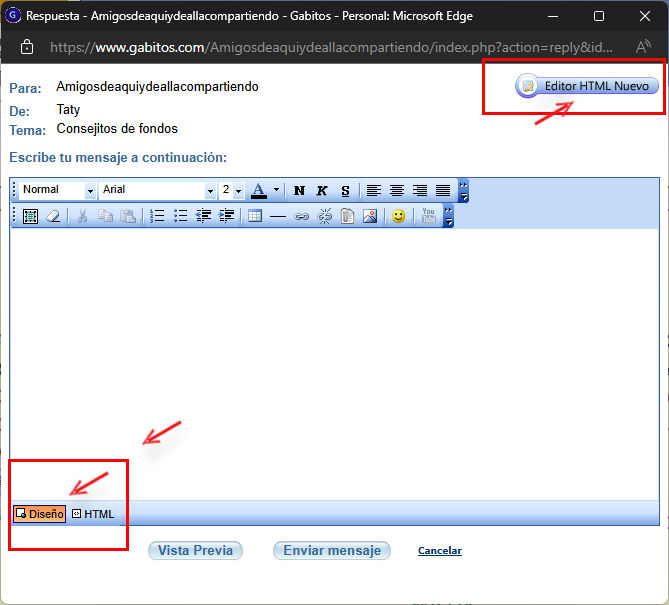Toggle numbered list formatting
669x605 pixels.
point(157,216)
